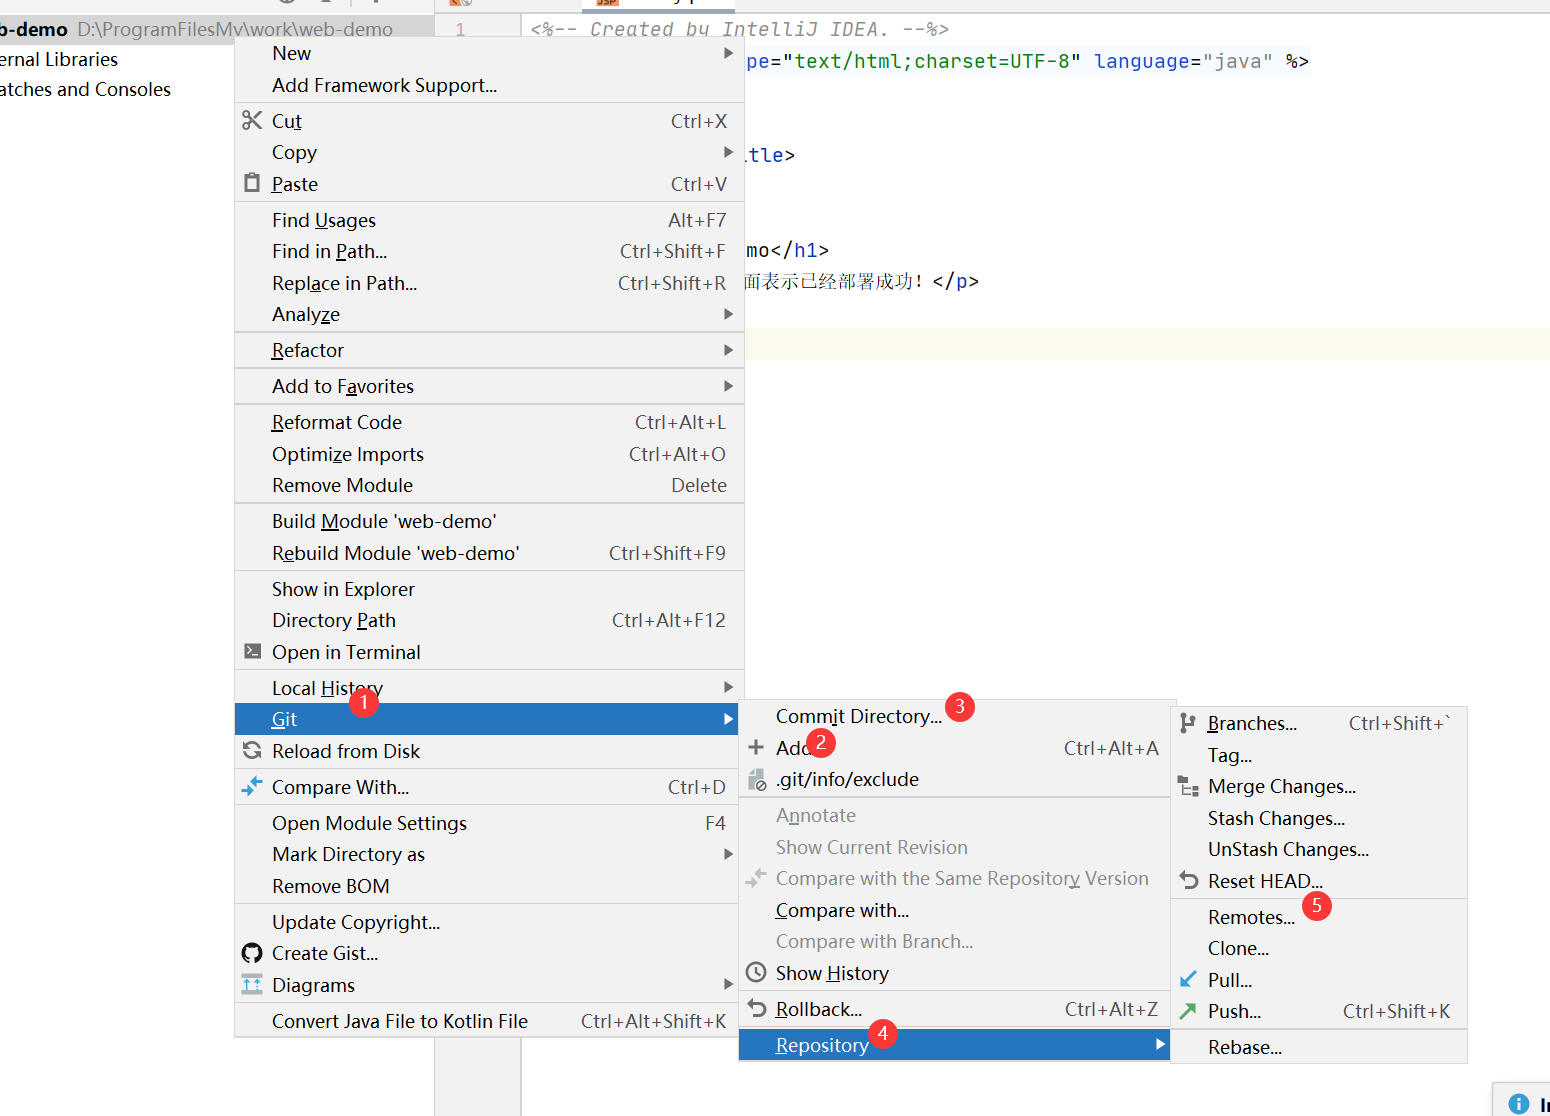Open the Git menu entry
1550x1116 pixels.
coord(487,719)
